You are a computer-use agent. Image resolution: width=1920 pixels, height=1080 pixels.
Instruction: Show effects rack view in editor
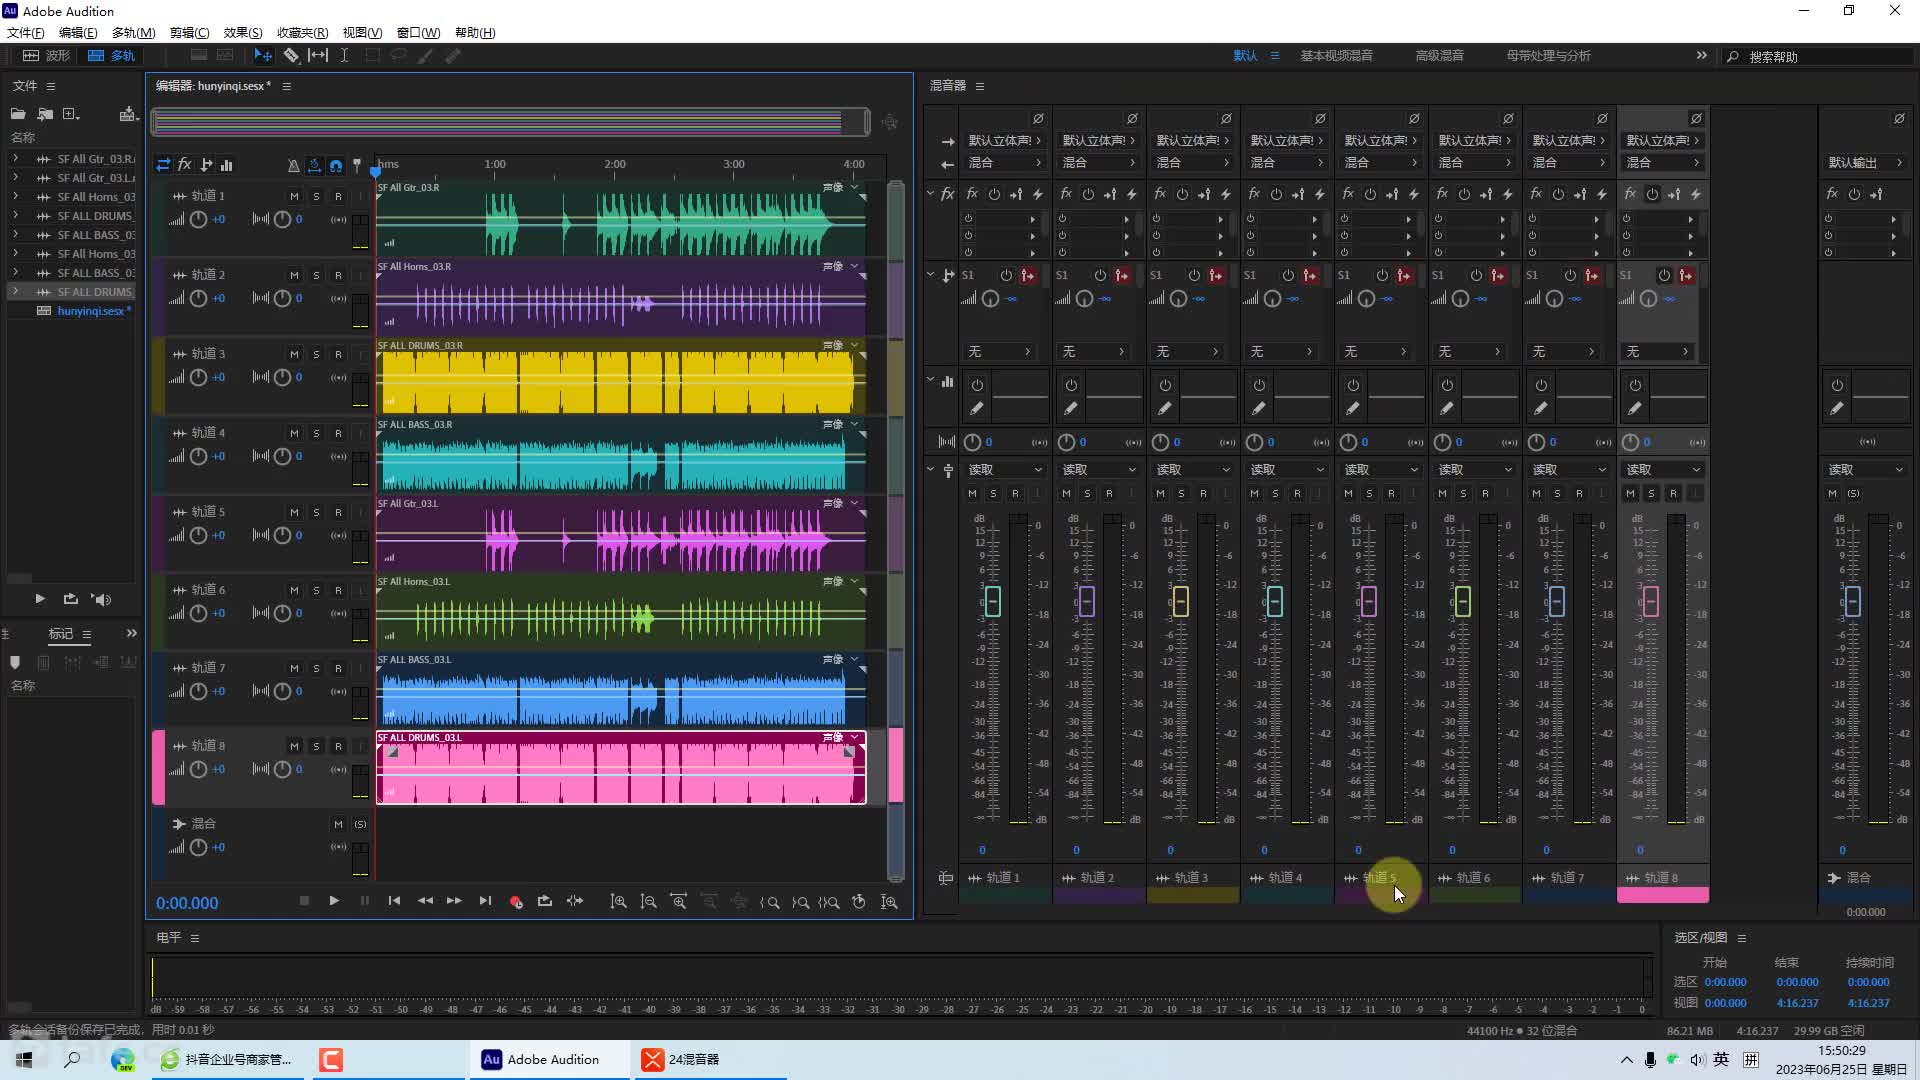(185, 165)
